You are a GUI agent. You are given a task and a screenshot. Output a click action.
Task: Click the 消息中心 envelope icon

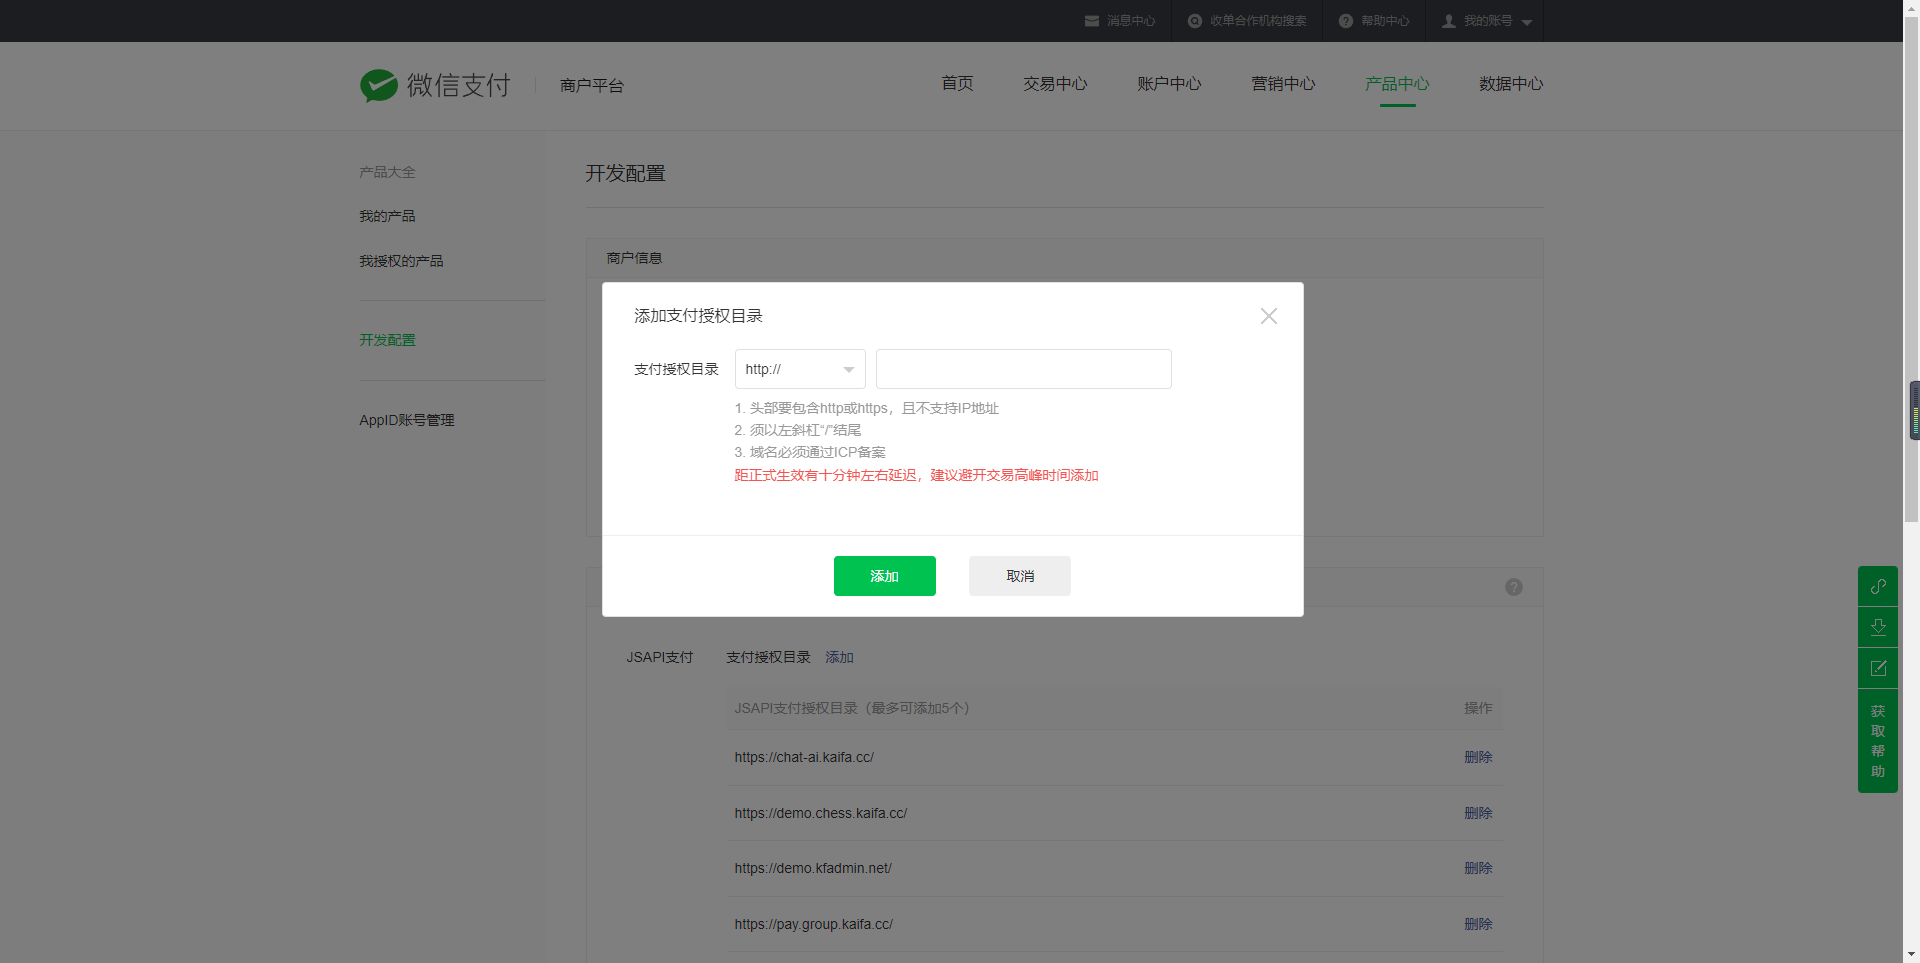click(x=1092, y=21)
